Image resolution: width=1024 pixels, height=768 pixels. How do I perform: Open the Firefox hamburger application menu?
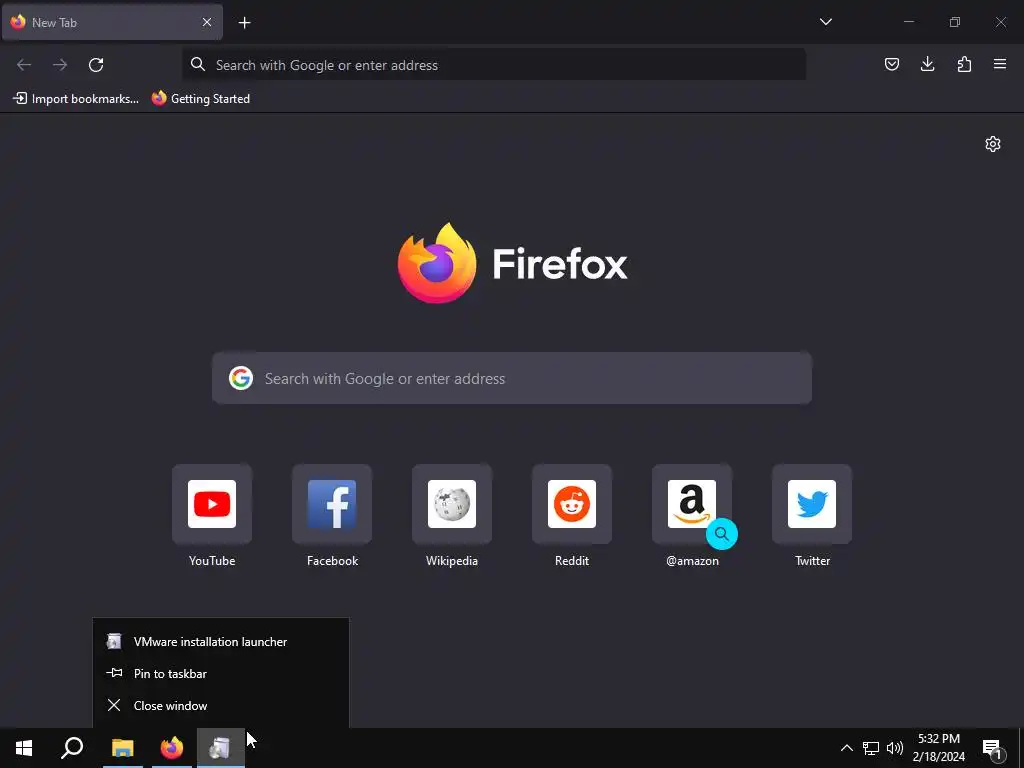1000,64
